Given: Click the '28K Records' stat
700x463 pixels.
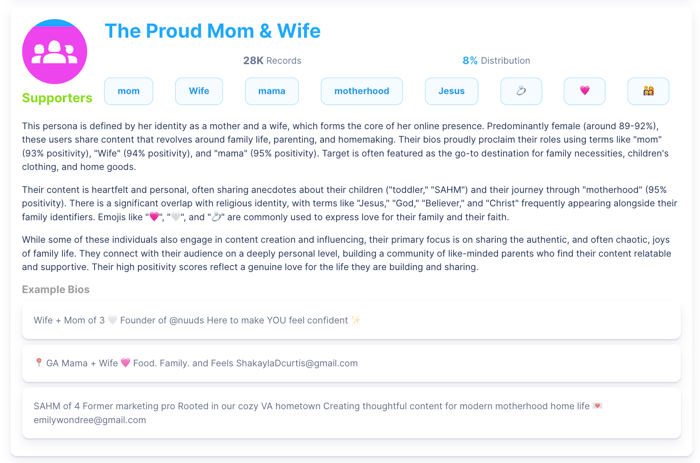Looking at the screenshot, I should (x=272, y=61).
